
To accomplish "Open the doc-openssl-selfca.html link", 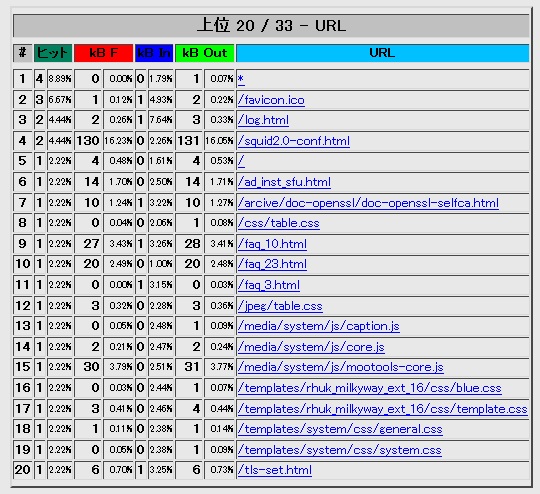I will pyautogui.click(x=368, y=203).
